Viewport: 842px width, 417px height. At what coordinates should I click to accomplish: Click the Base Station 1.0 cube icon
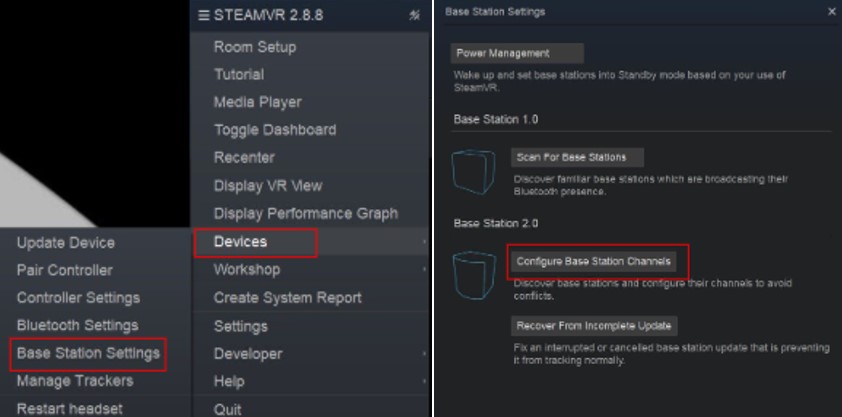click(473, 172)
